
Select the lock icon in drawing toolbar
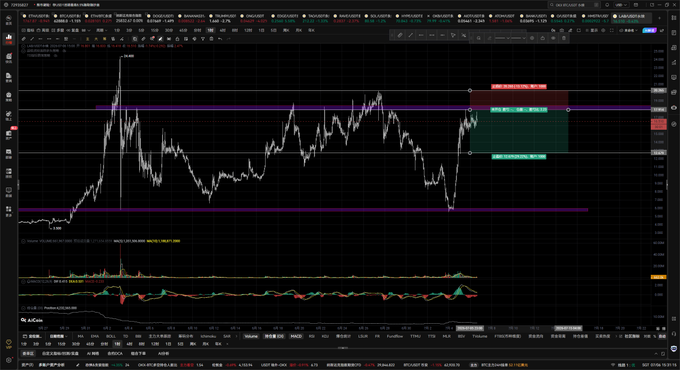click(x=177, y=39)
